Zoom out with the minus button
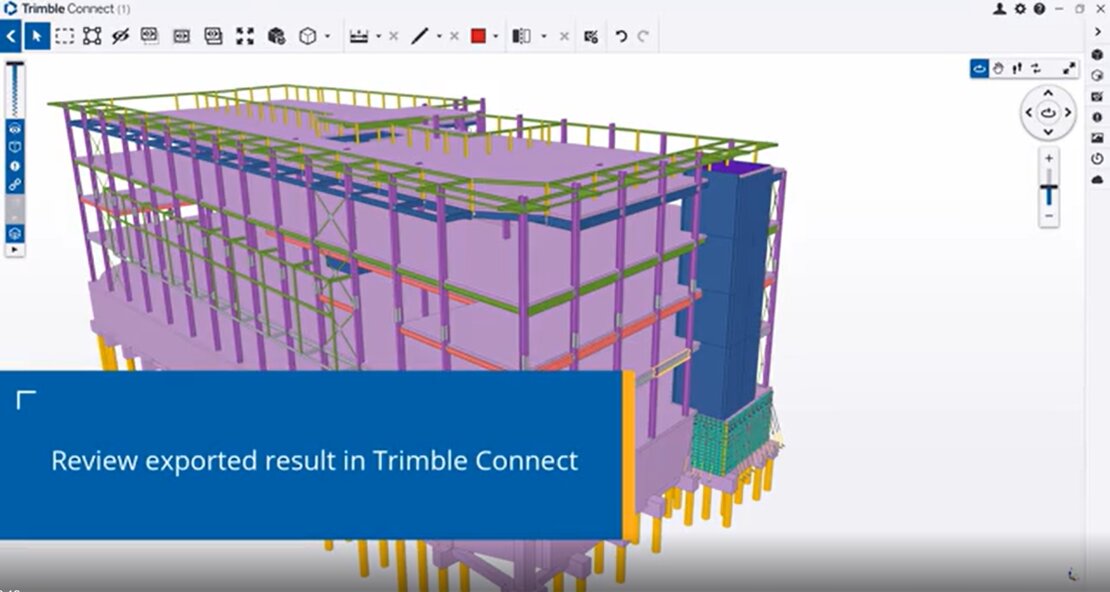 pyautogui.click(x=1049, y=216)
